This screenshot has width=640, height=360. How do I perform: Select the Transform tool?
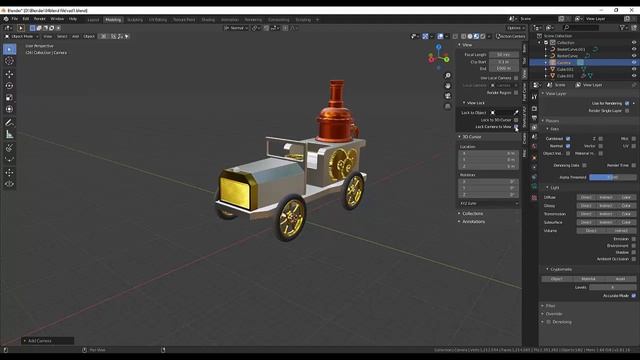(9, 109)
